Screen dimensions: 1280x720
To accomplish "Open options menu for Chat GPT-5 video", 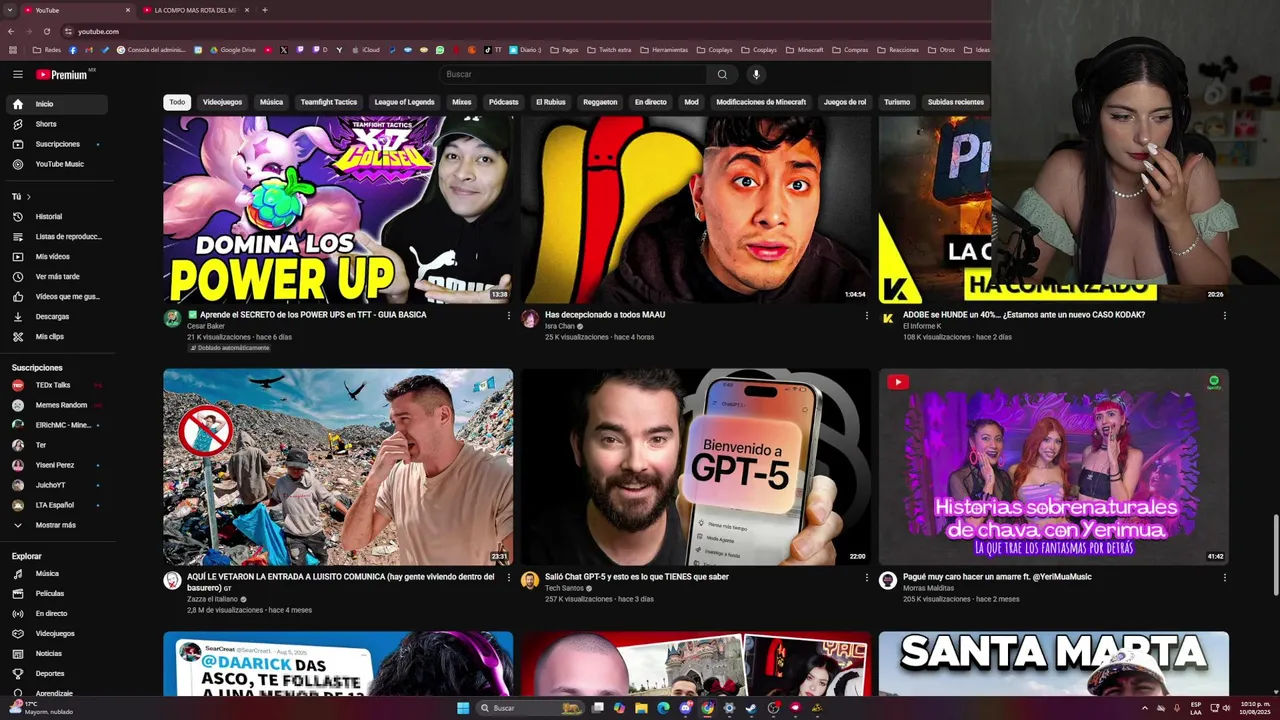I will click(x=866, y=578).
